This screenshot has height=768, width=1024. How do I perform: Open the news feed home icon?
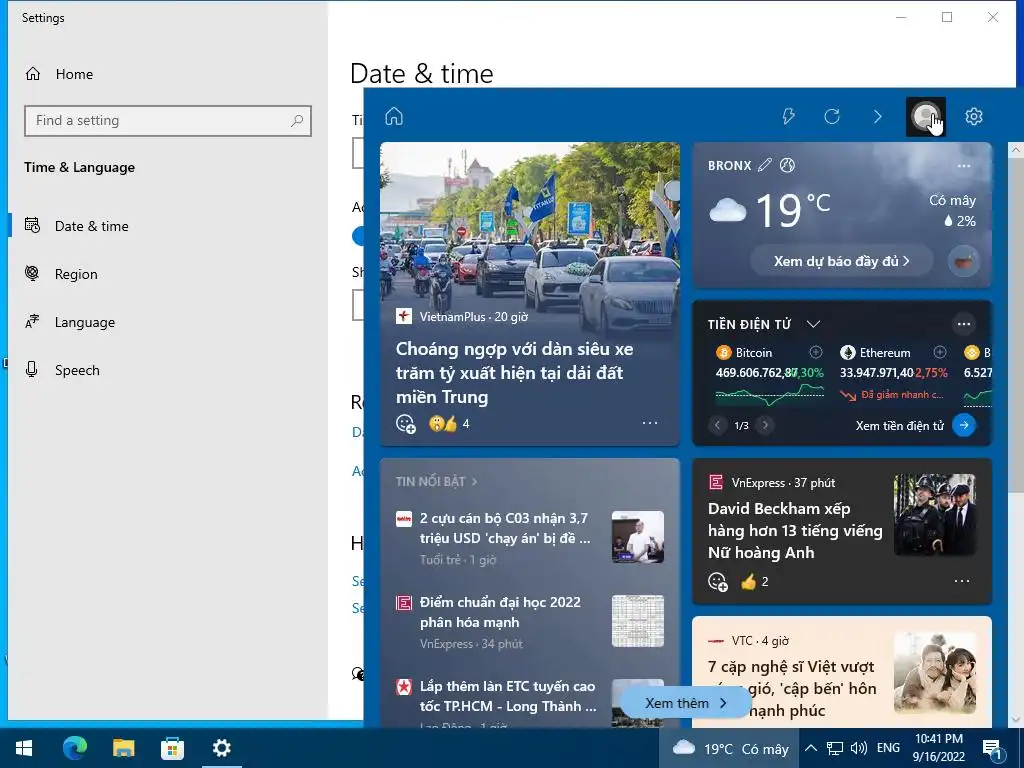tap(394, 116)
